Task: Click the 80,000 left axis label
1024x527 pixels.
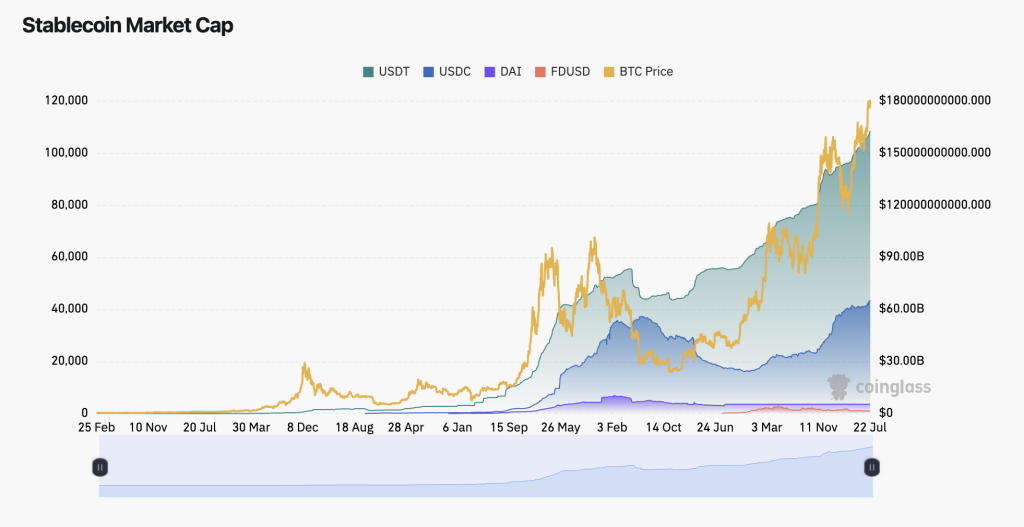Action: click(68, 204)
